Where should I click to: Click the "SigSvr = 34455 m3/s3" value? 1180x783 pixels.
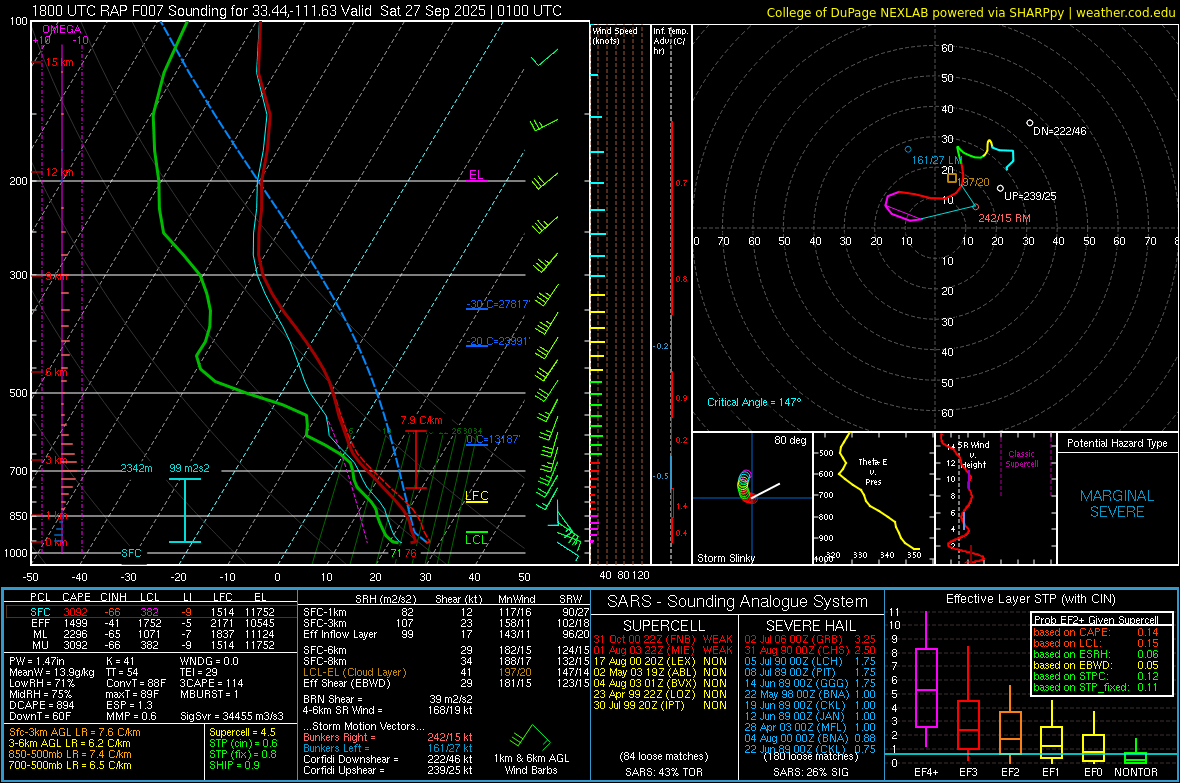(x=232, y=716)
